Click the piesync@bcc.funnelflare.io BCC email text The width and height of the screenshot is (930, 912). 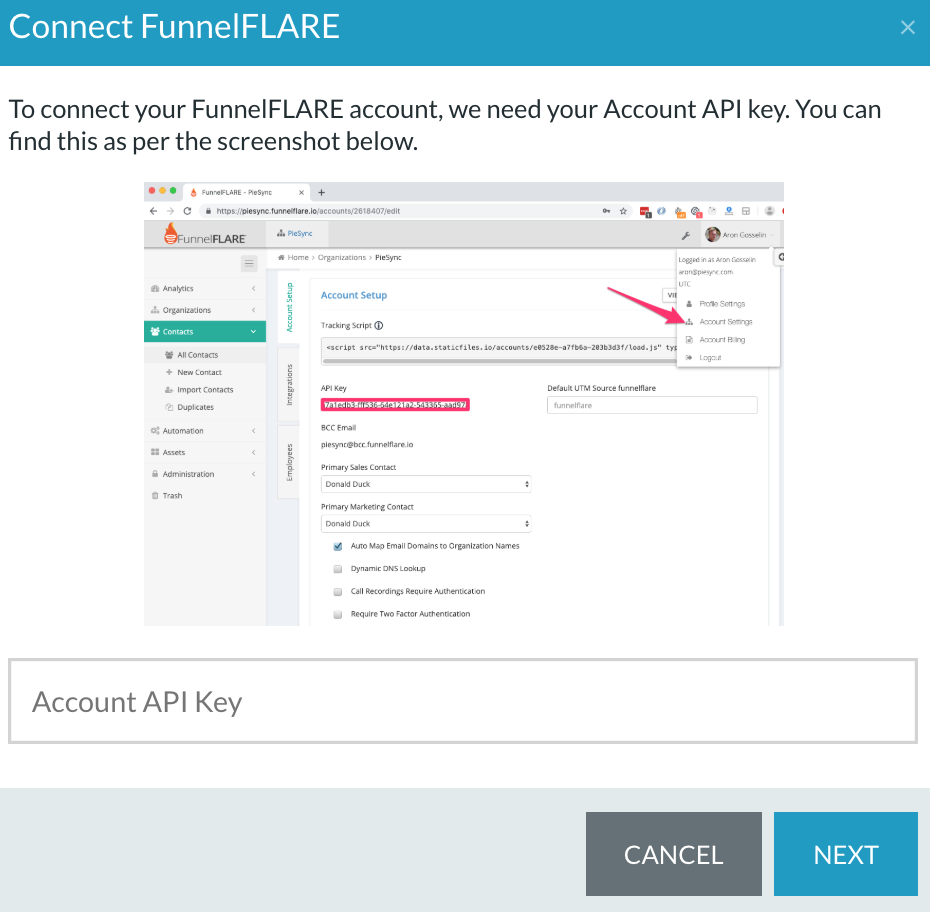tap(367, 445)
